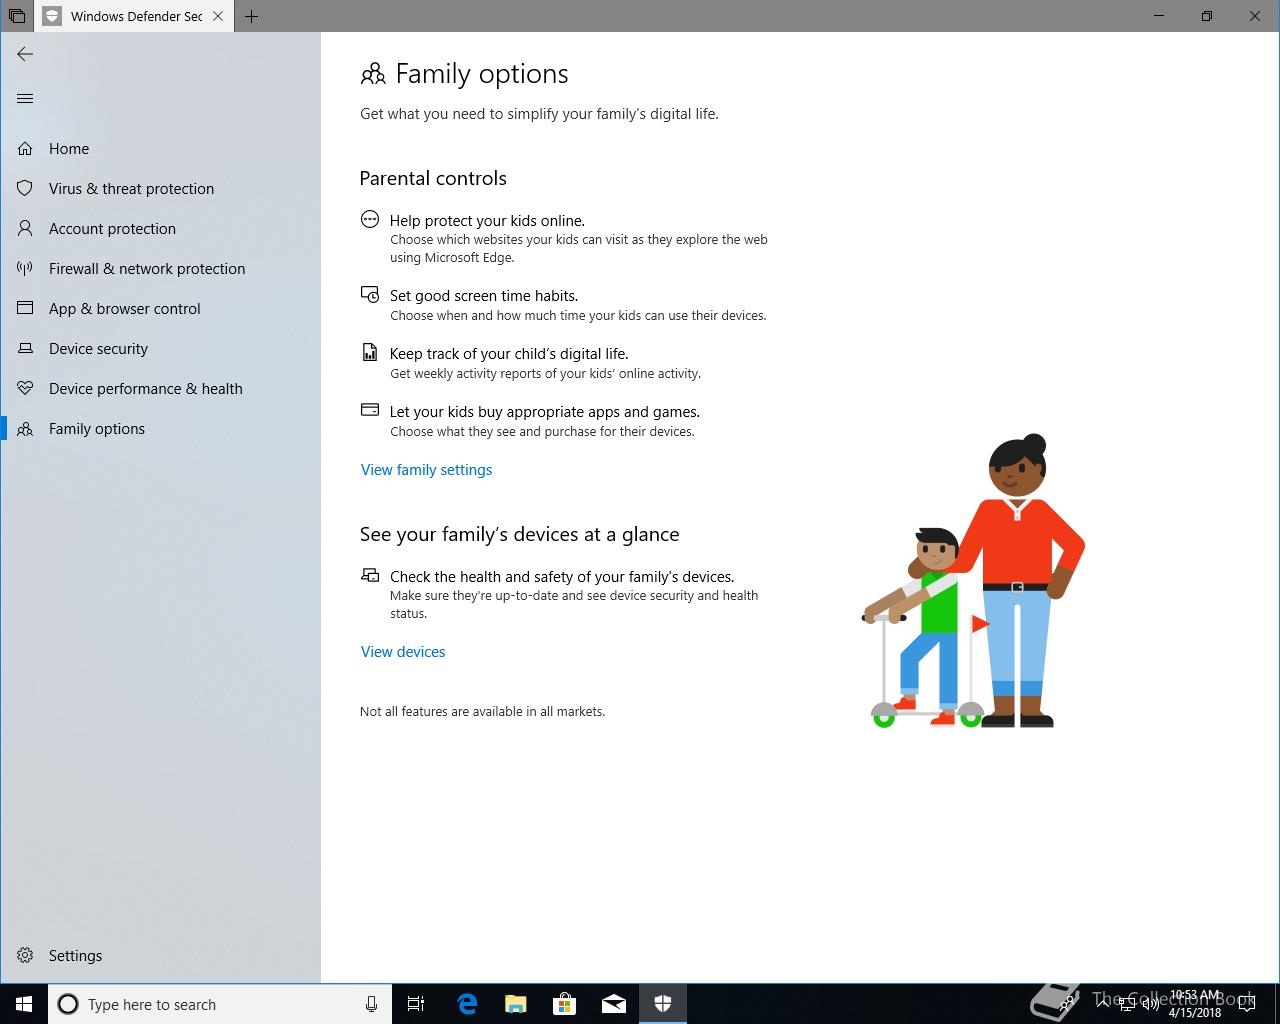Click the credit card purchase icon
The height and width of the screenshot is (1024, 1280).
coord(370,410)
